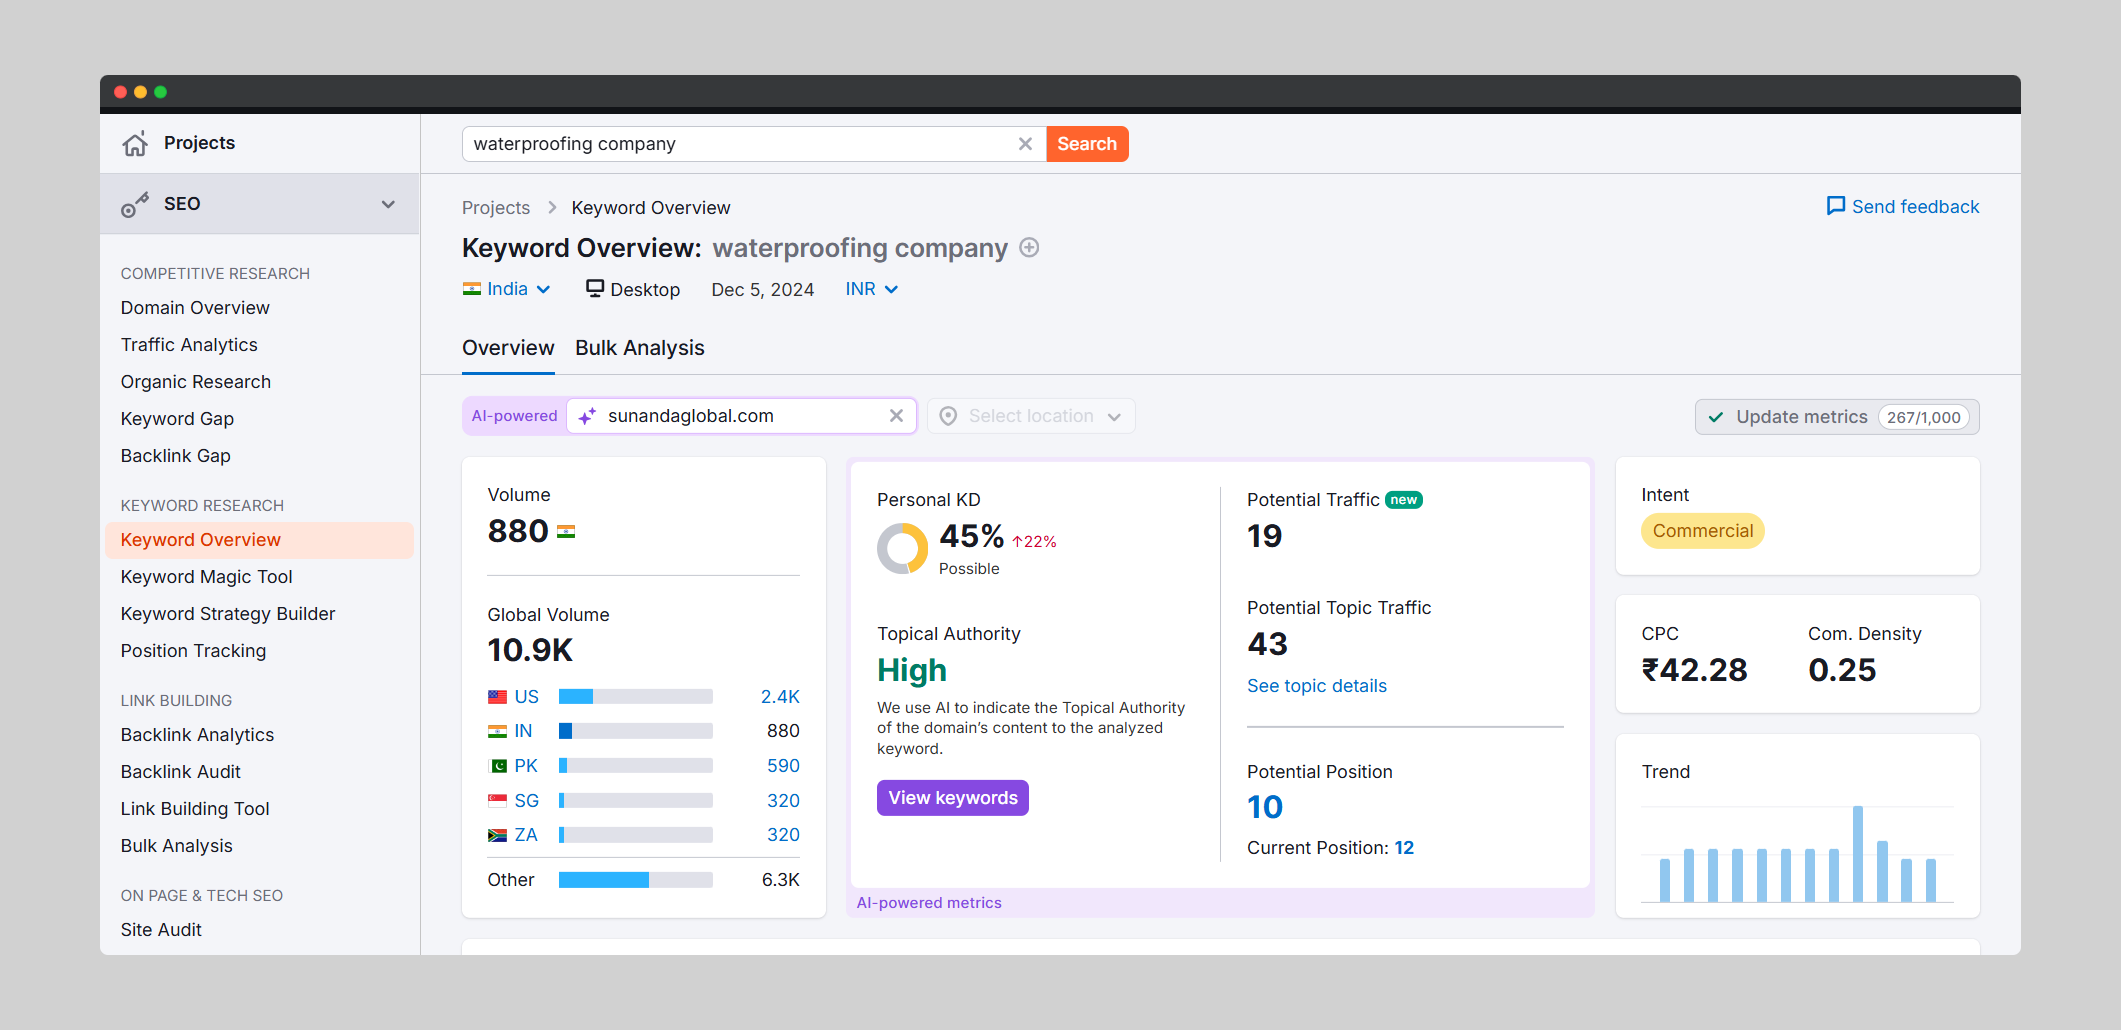Click the plus icon beside waterproofing company title

coord(1029,248)
